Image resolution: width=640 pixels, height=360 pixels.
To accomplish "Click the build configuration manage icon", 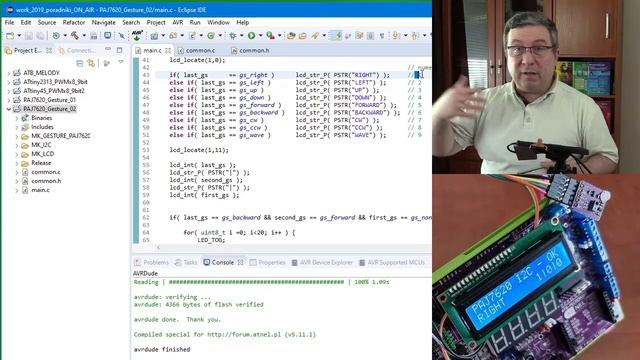I will tap(56, 36).
